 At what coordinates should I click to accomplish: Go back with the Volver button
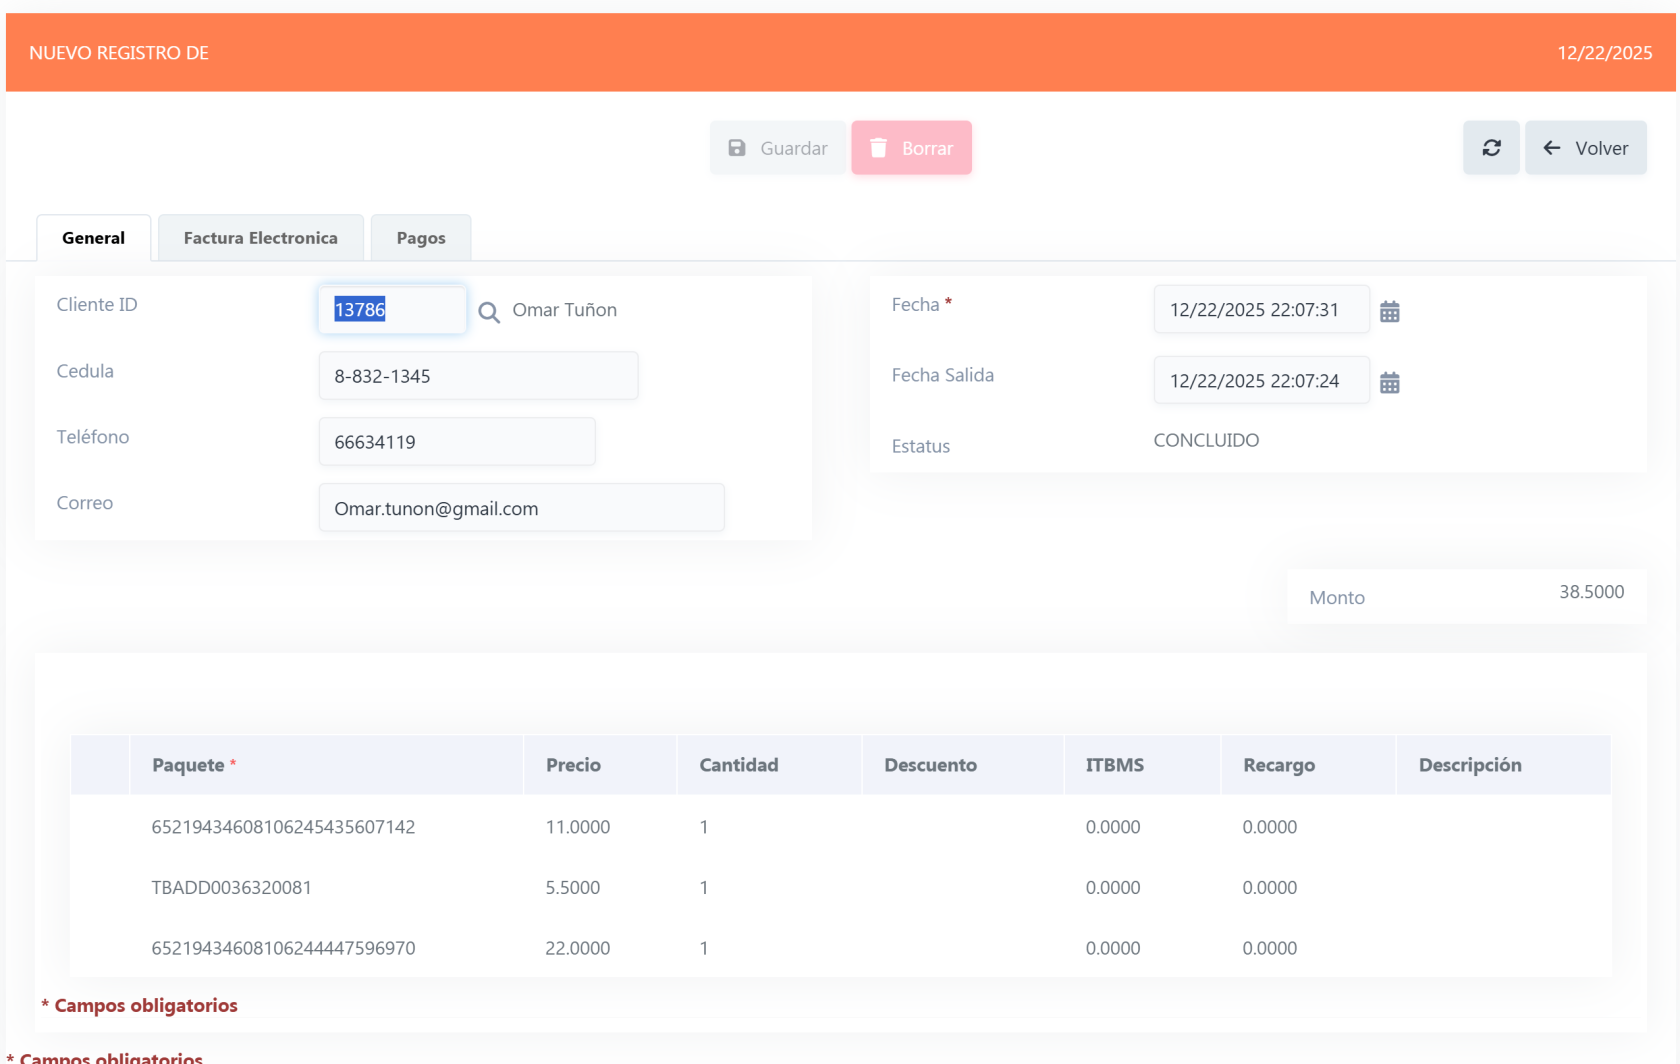[1585, 148]
